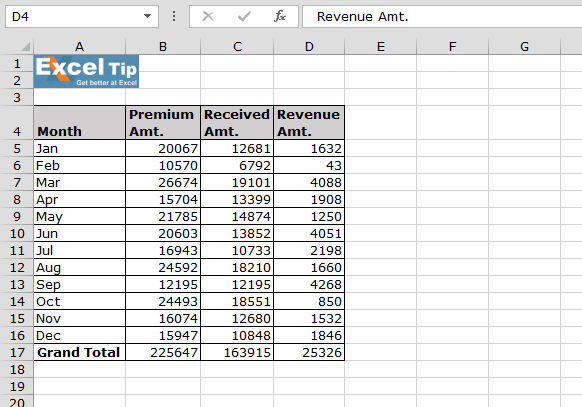582x407 pixels.
Task: Select the Premium Amt. header cell
Action: 163,123
